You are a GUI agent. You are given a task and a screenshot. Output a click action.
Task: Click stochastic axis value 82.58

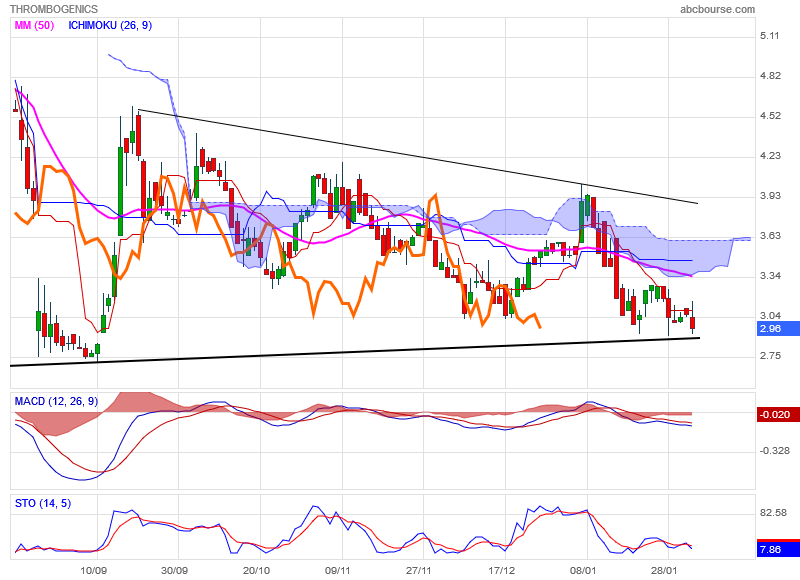773,513
